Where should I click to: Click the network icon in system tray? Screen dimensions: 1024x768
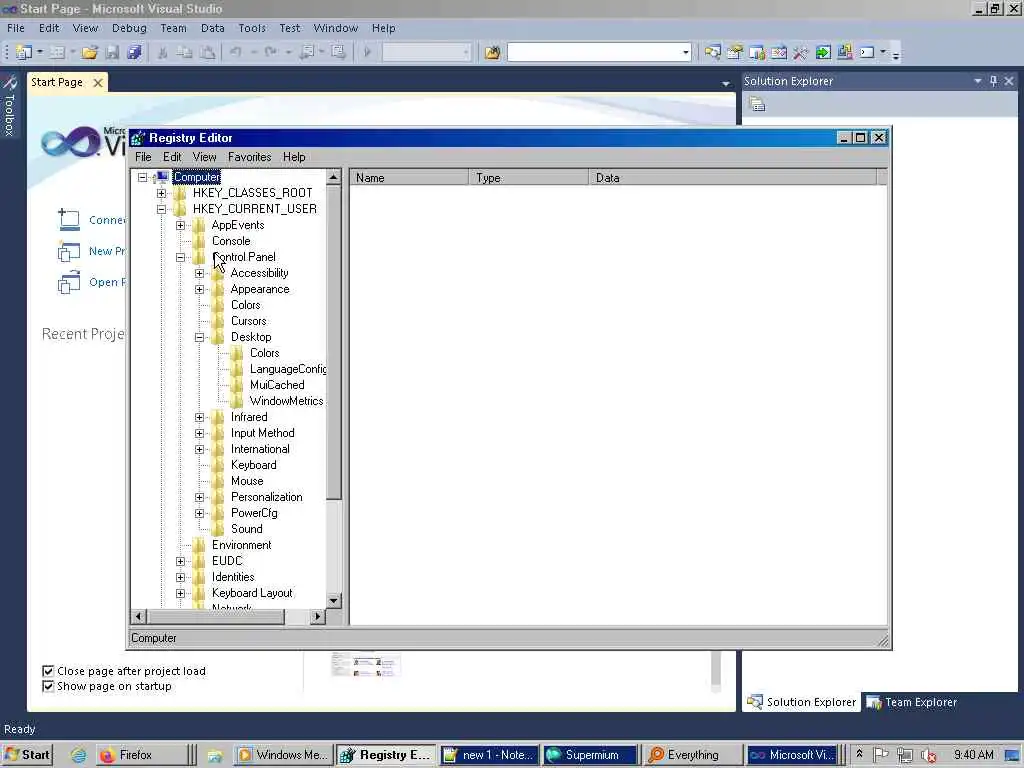(904, 755)
